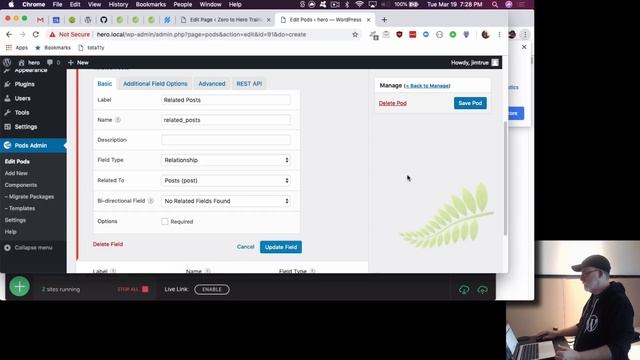Switch to the Advanced tab
640x360 pixels.
pos(212,84)
